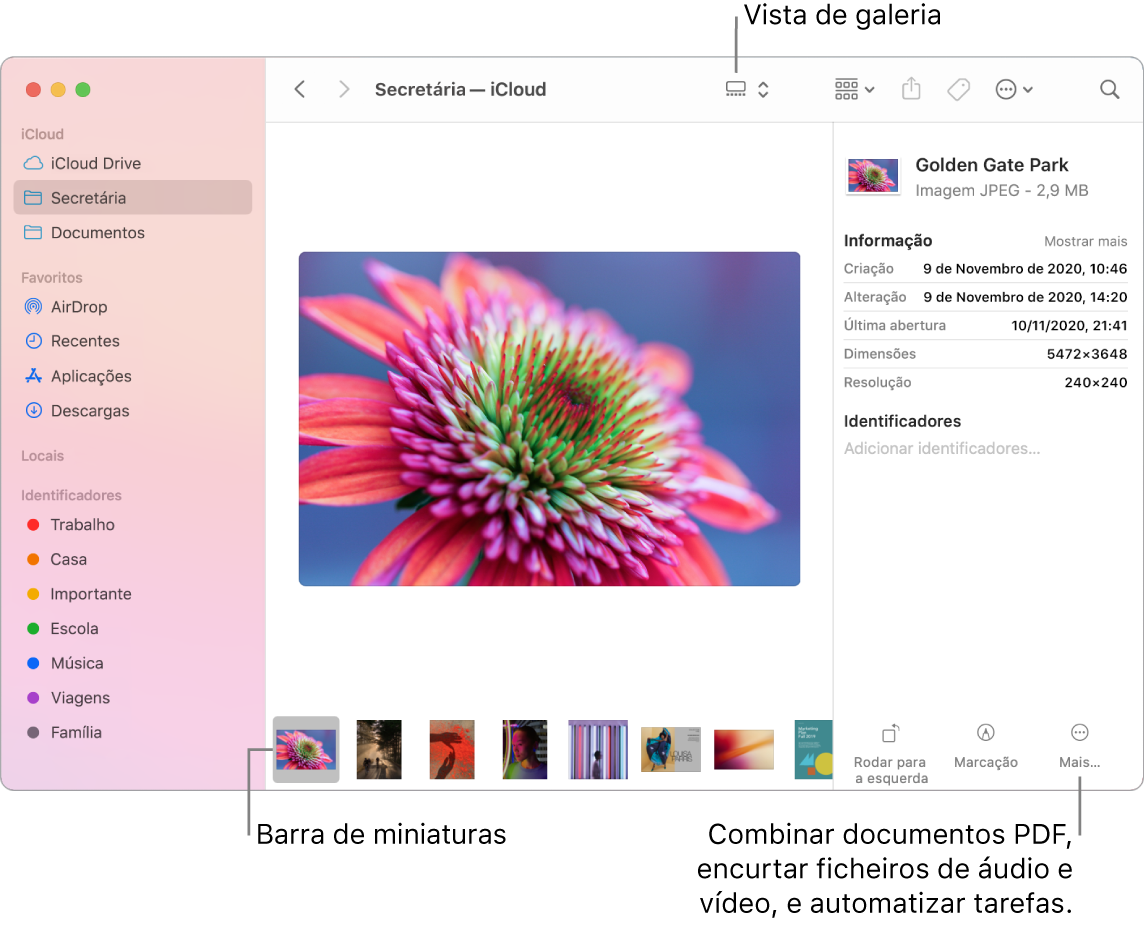Screen dimensions: 1144x926
Task: Click the Rodar para a esquerda icon
Action: click(x=889, y=733)
